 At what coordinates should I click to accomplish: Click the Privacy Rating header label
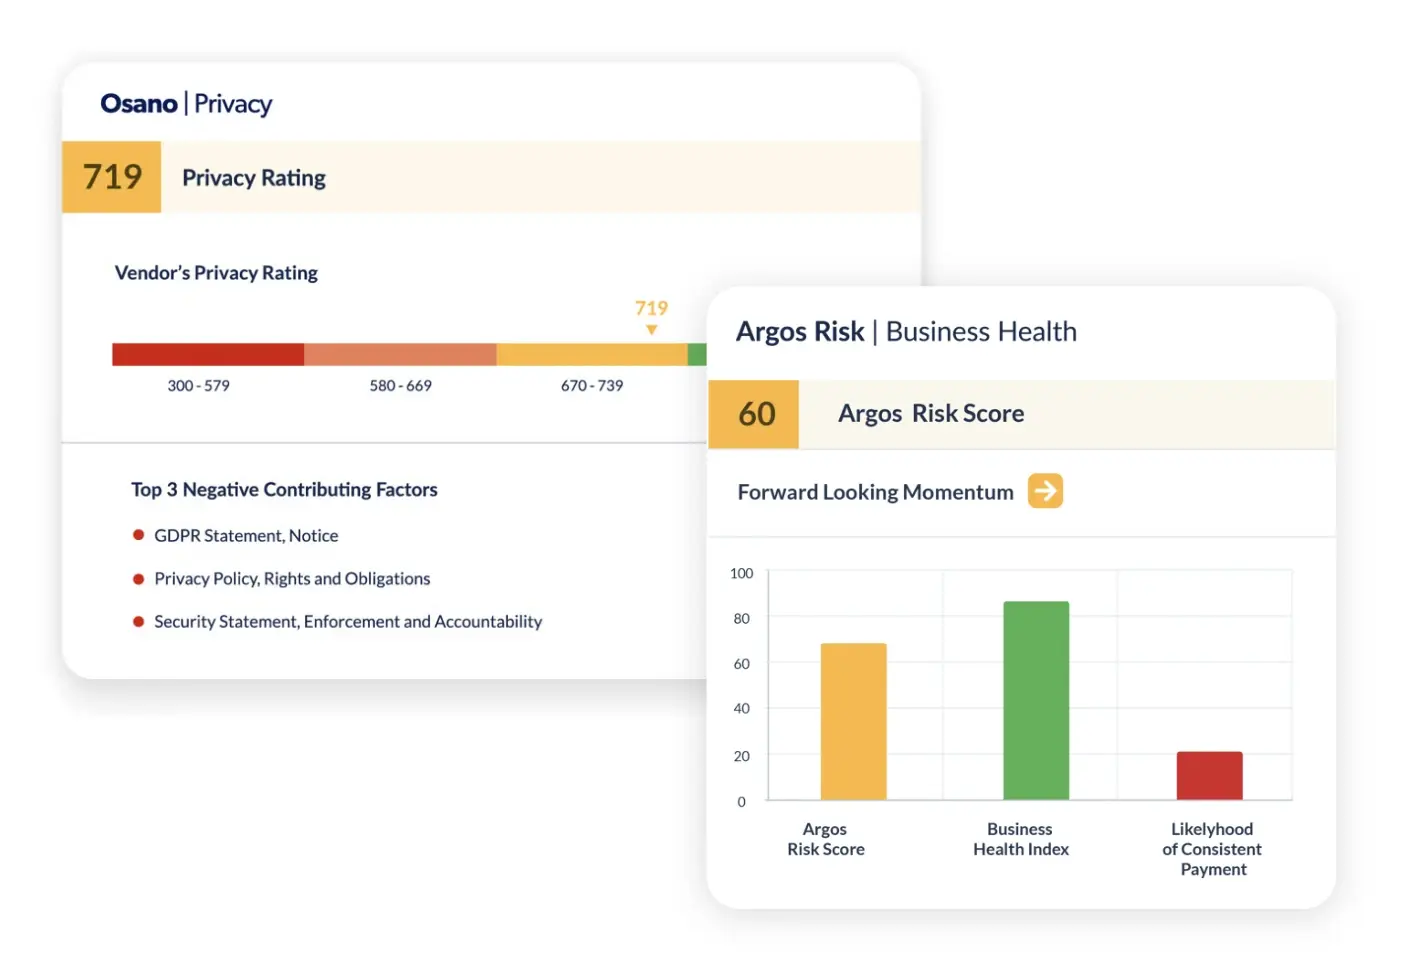coord(254,178)
